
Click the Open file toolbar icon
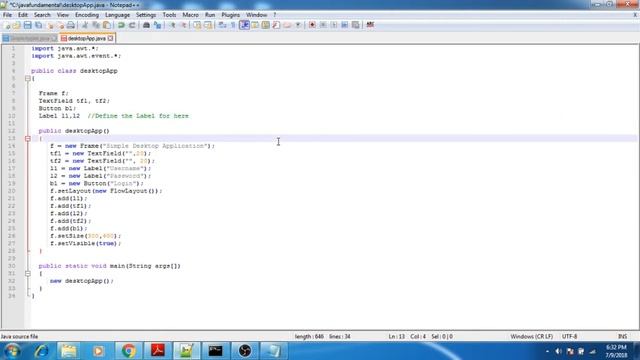[17, 25]
